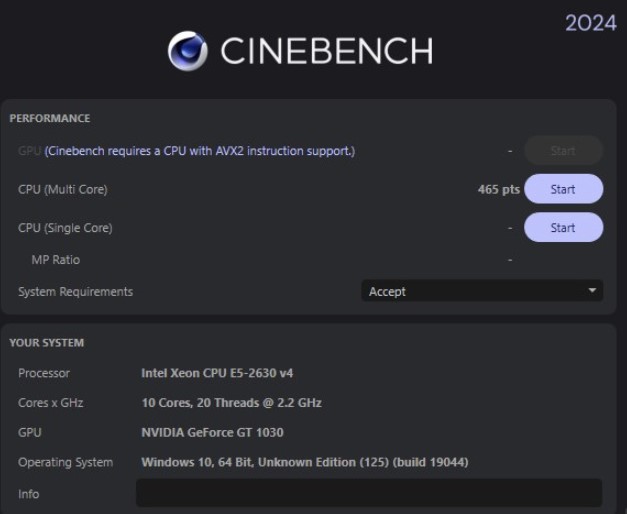Click the Intel Xeon E5-2630 v4 processor text
Image resolution: width=627 pixels, height=514 pixels.
[217, 373]
